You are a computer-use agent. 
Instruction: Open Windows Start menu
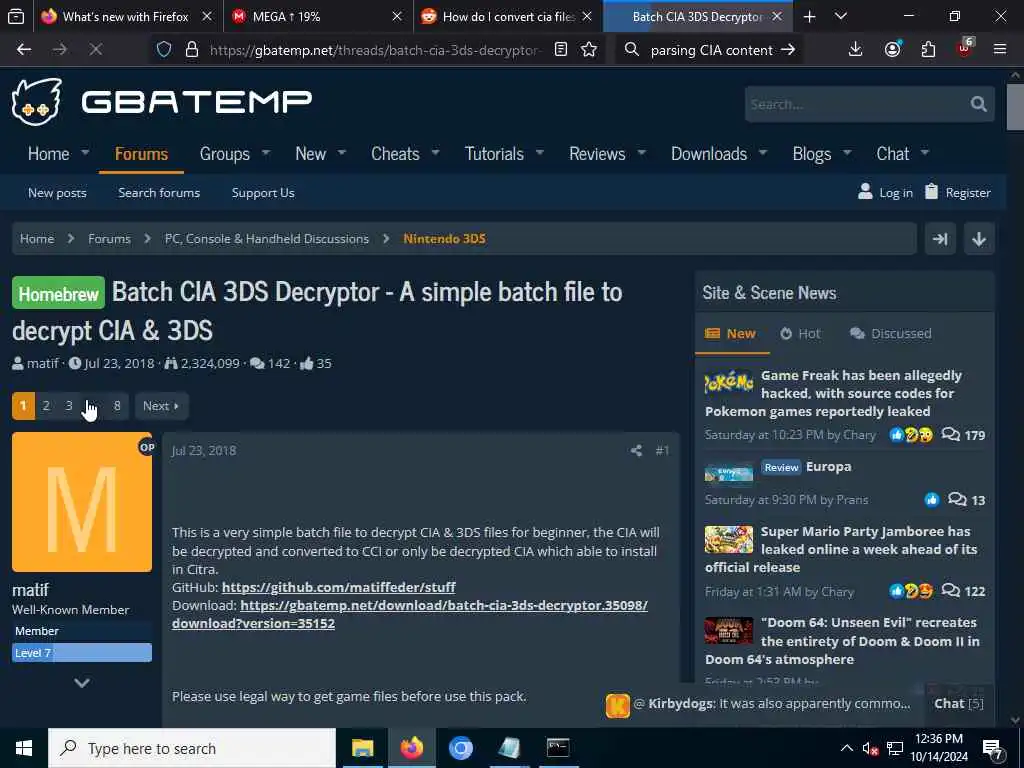(x=24, y=748)
